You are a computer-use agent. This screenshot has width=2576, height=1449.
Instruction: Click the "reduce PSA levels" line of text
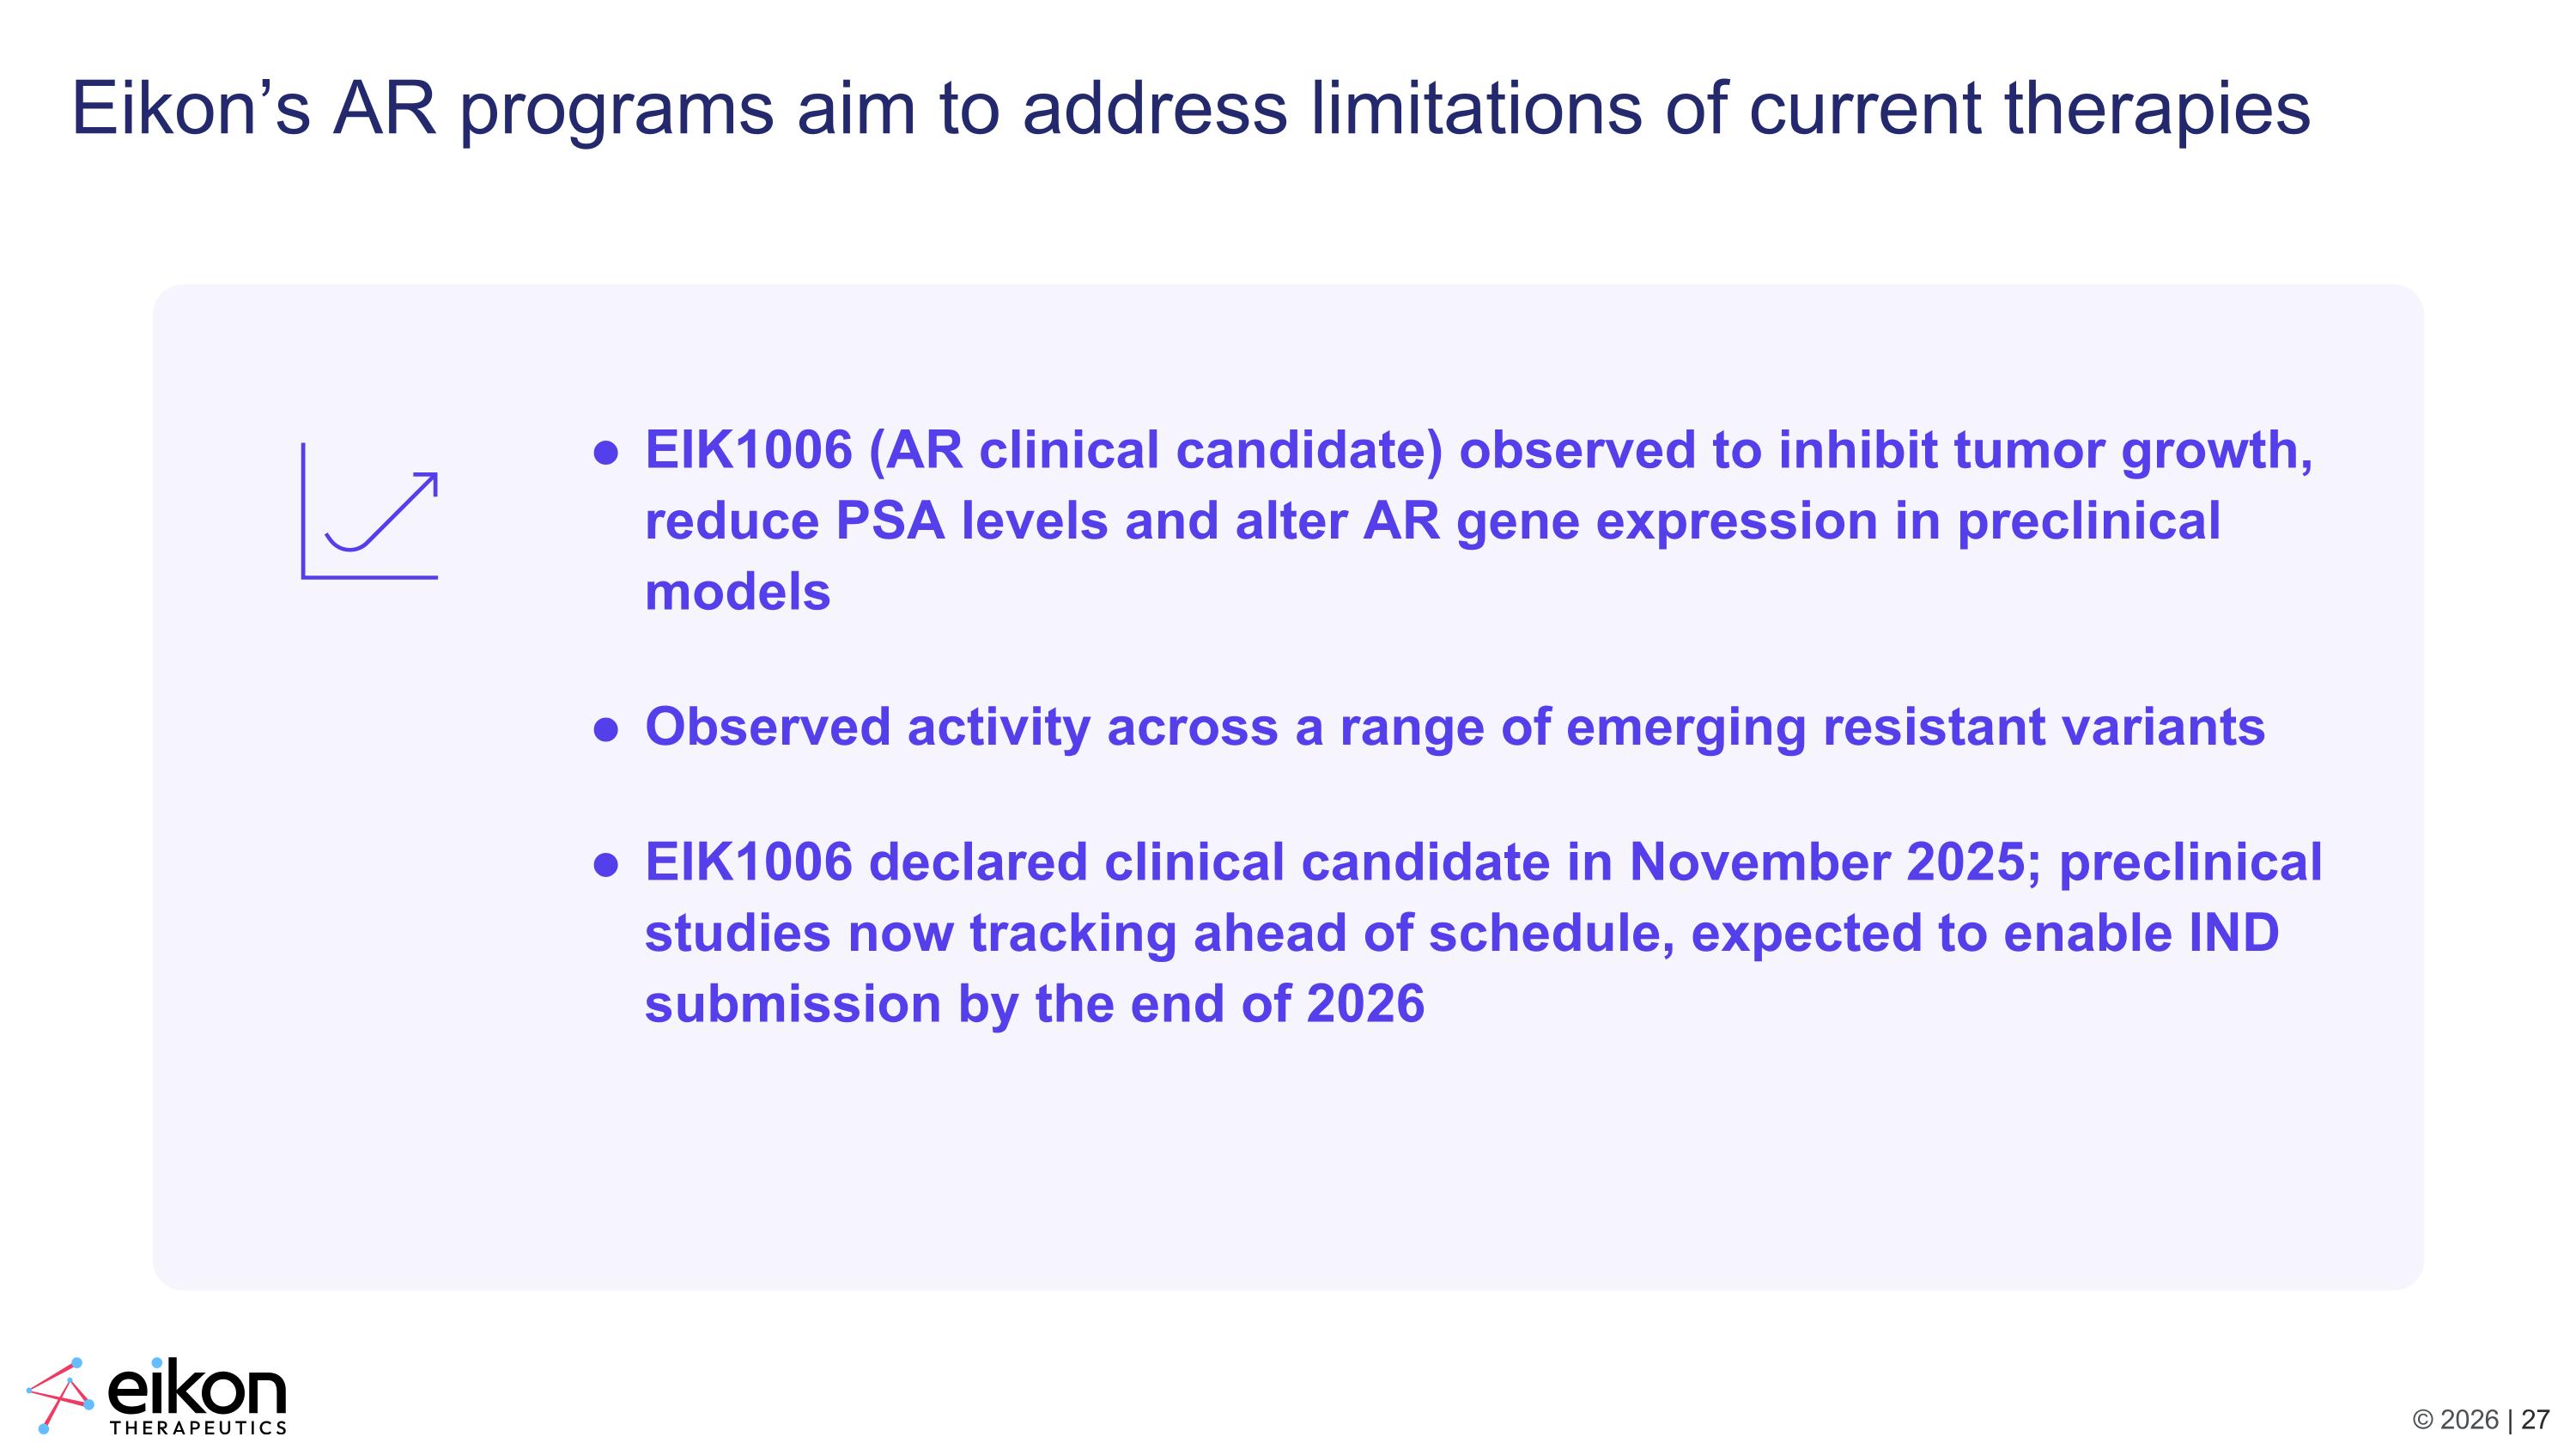[1432, 521]
